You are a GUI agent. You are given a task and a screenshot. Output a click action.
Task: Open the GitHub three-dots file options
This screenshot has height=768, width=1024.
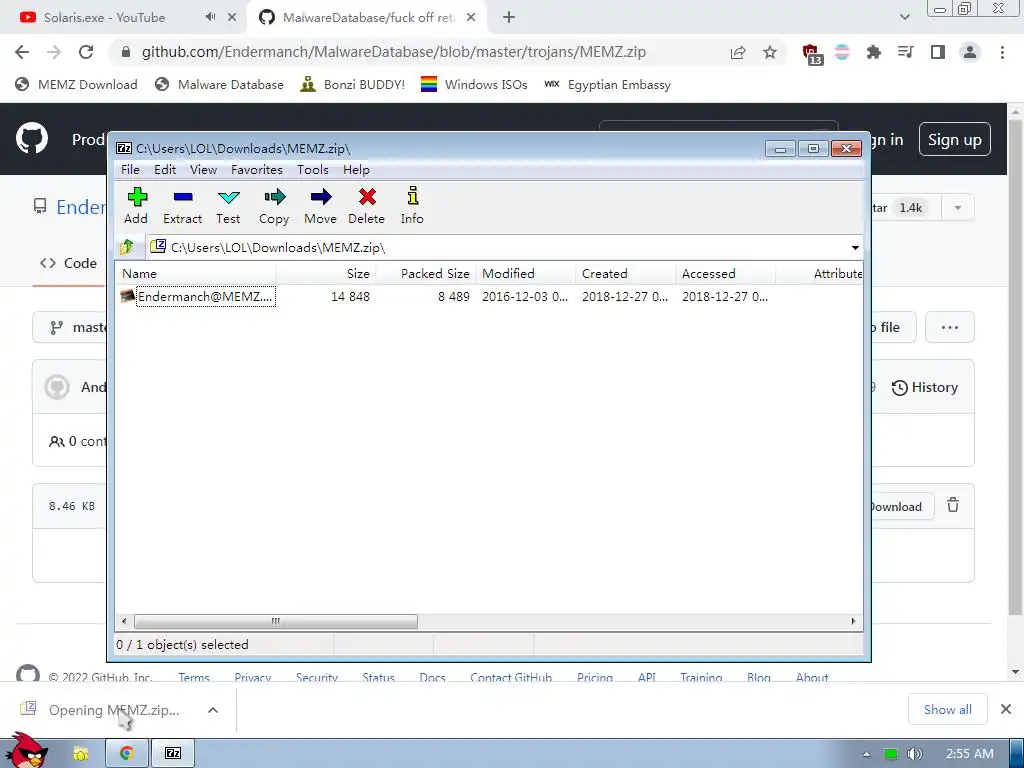click(x=950, y=327)
